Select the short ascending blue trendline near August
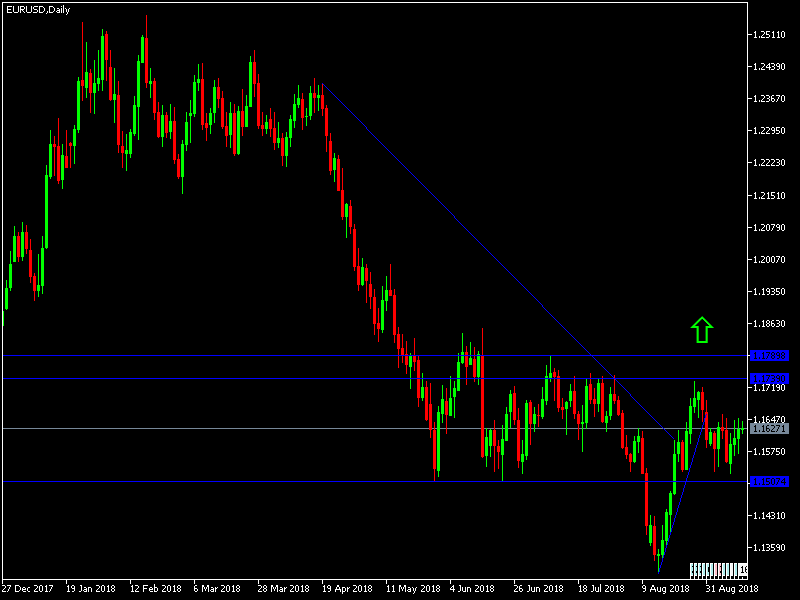The height and width of the screenshot is (600, 800). (x=682, y=492)
